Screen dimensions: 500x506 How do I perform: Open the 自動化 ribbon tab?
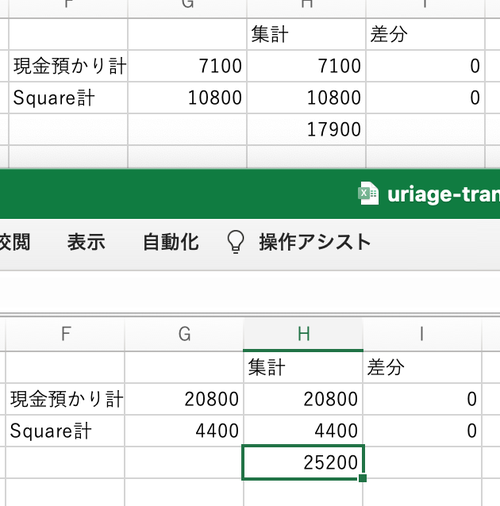[x=171, y=242]
